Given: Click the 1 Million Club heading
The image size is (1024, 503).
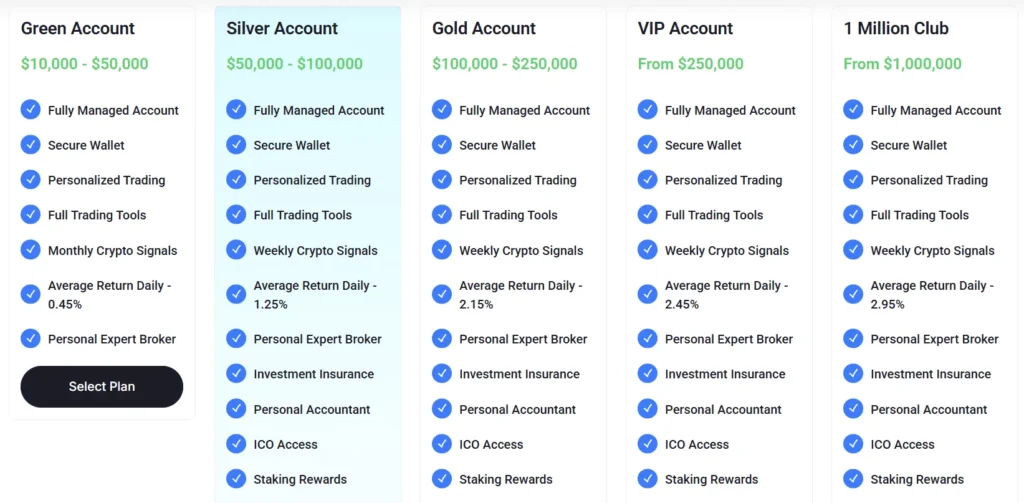Looking at the screenshot, I should tap(896, 29).
